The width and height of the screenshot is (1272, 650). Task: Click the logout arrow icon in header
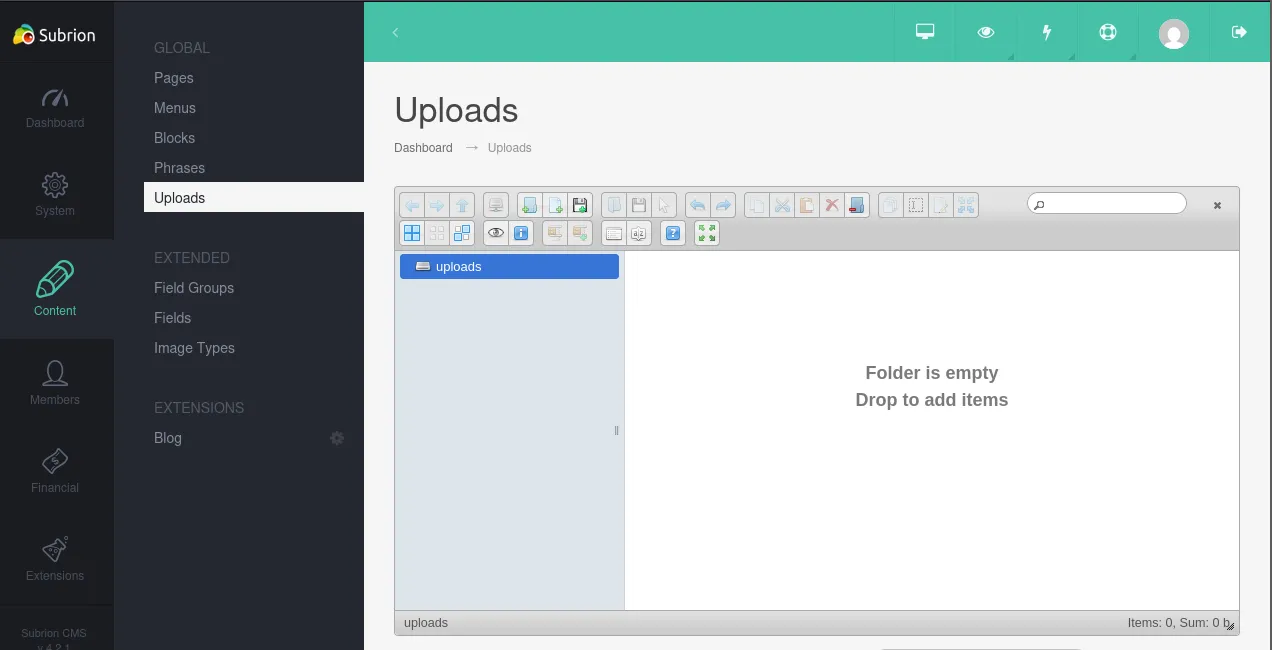pyautogui.click(x=1239, y=32)
